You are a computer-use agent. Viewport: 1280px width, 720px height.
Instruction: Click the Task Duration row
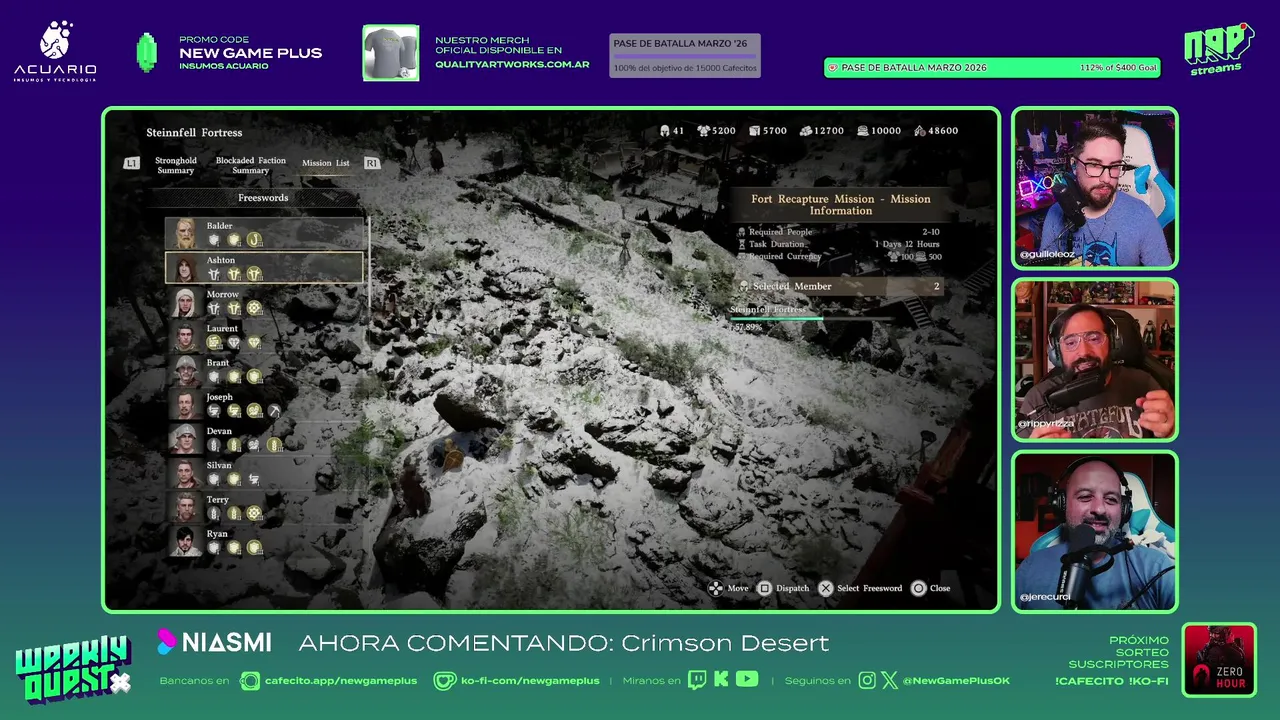(839, 244)
